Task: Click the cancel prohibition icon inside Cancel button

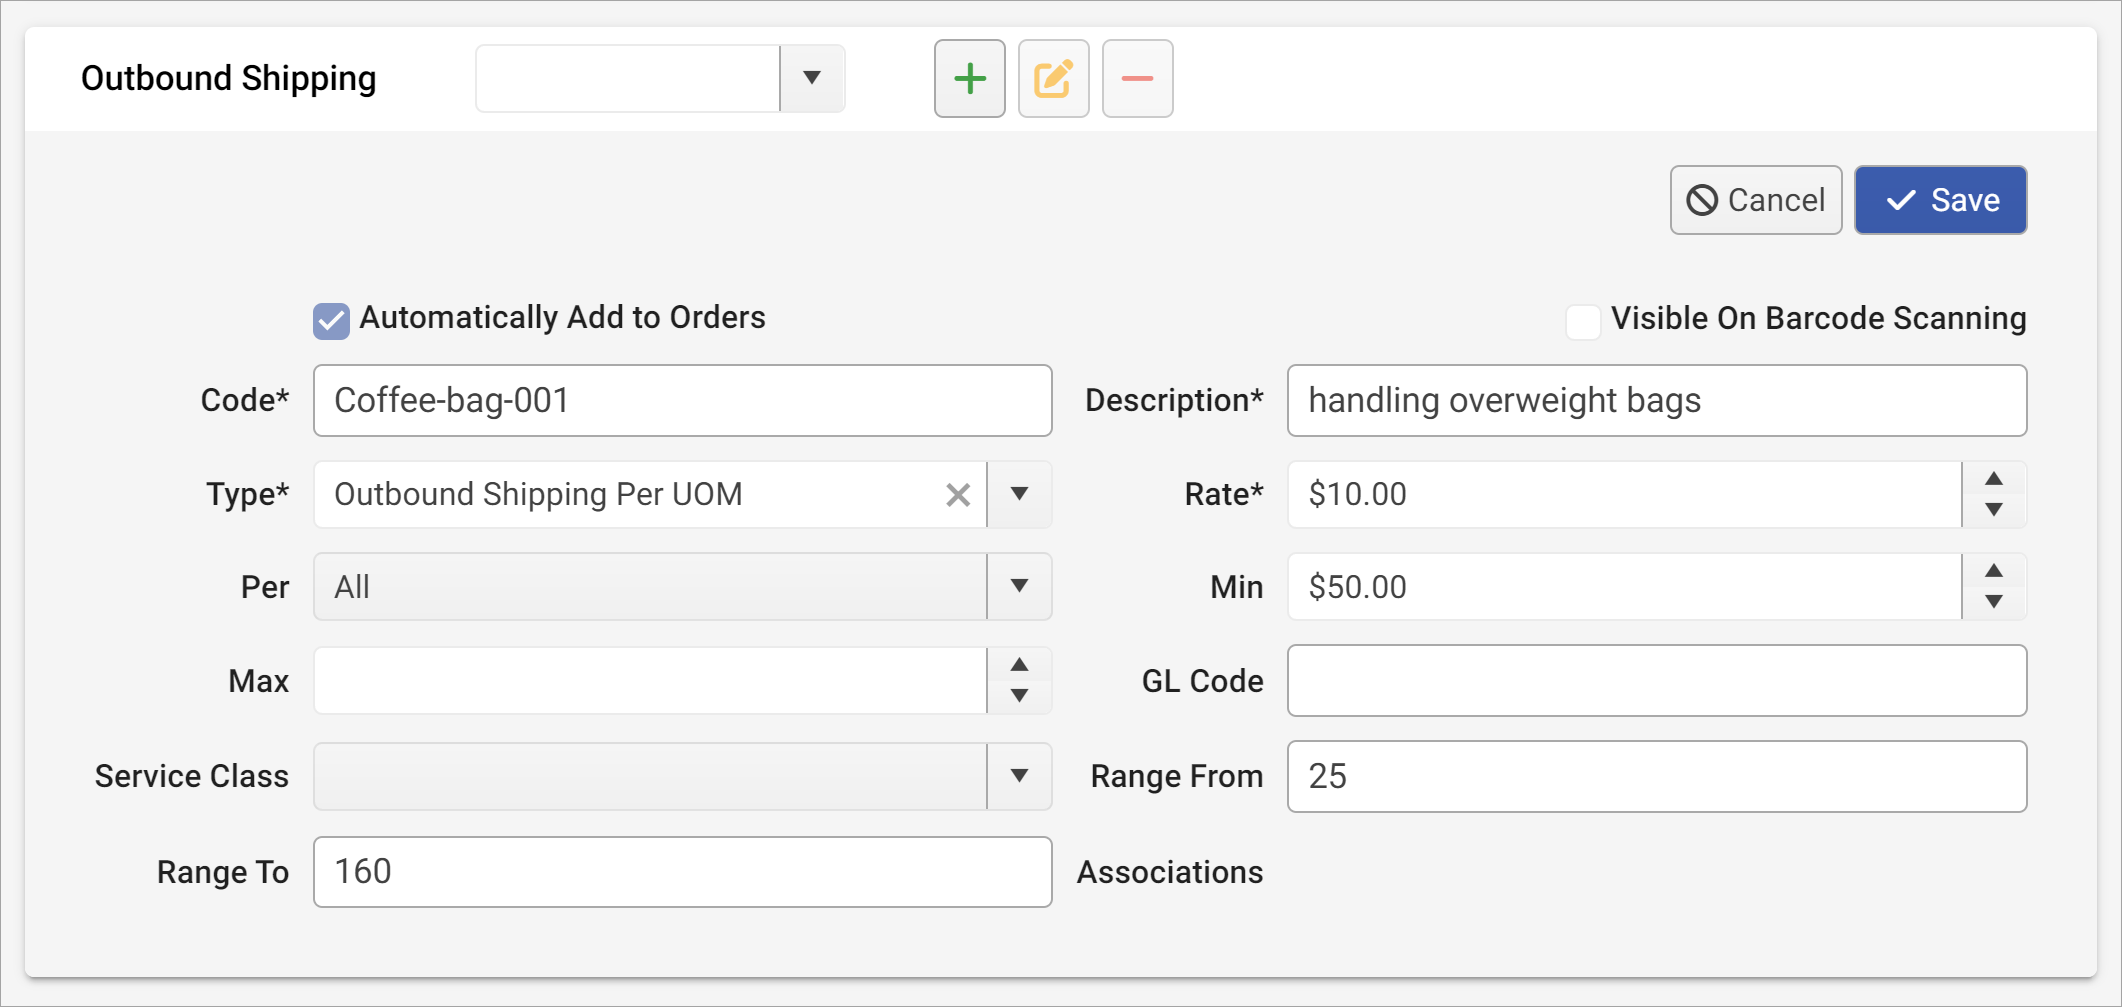Action: pos(1704,200)
